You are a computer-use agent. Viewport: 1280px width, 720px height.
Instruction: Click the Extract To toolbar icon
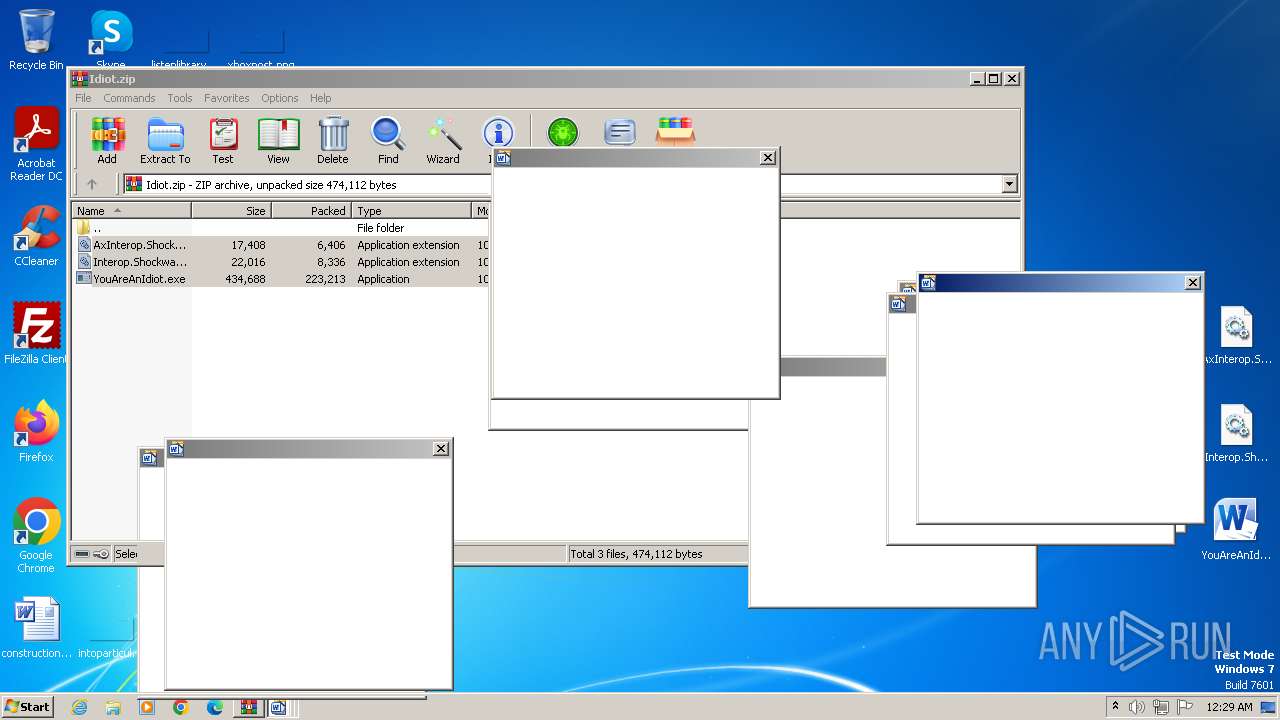click(165, 141)
